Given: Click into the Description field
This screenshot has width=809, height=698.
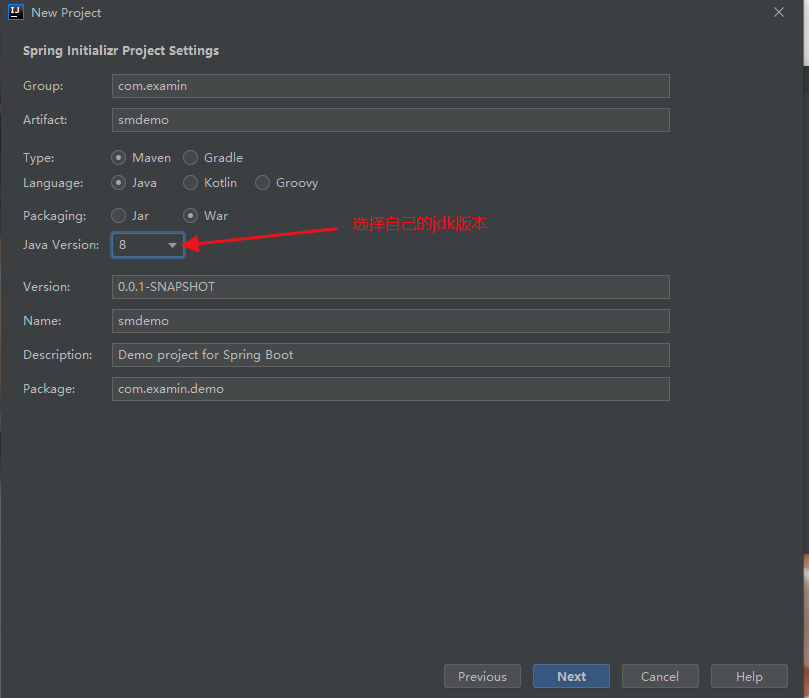Looking at the screenshot, I should pos(390,355).
